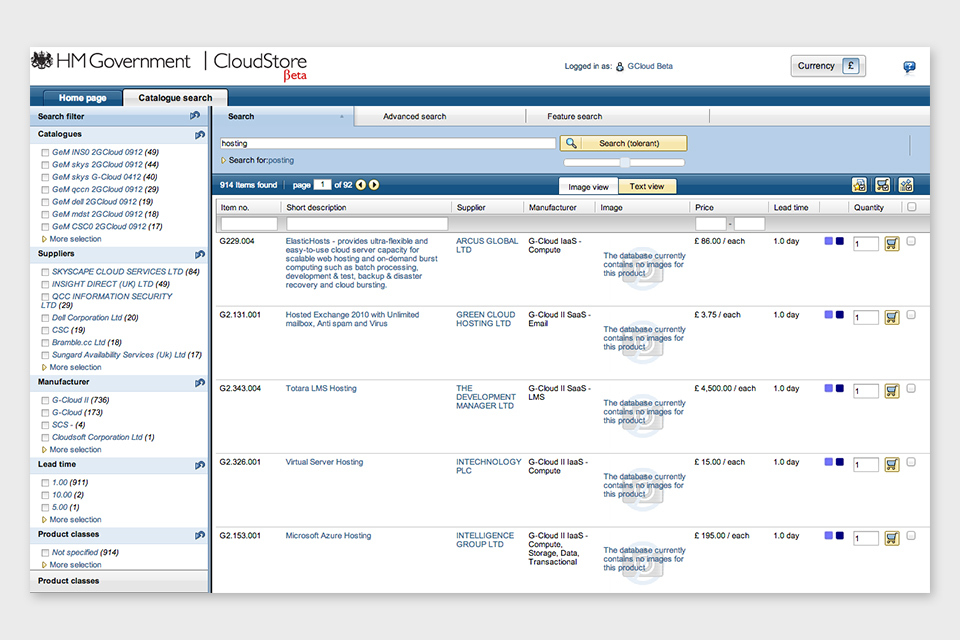The height and width of the screenshot is (640, 960).
Task: Click the magnifier icon on search button
Action: [571, 143]
